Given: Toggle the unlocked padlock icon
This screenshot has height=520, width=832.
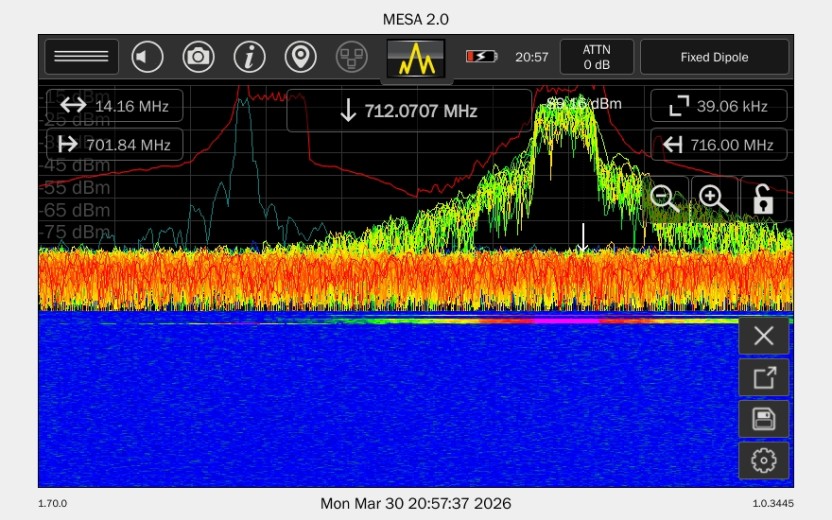Looking at the screenshot, I should (763, 198).
